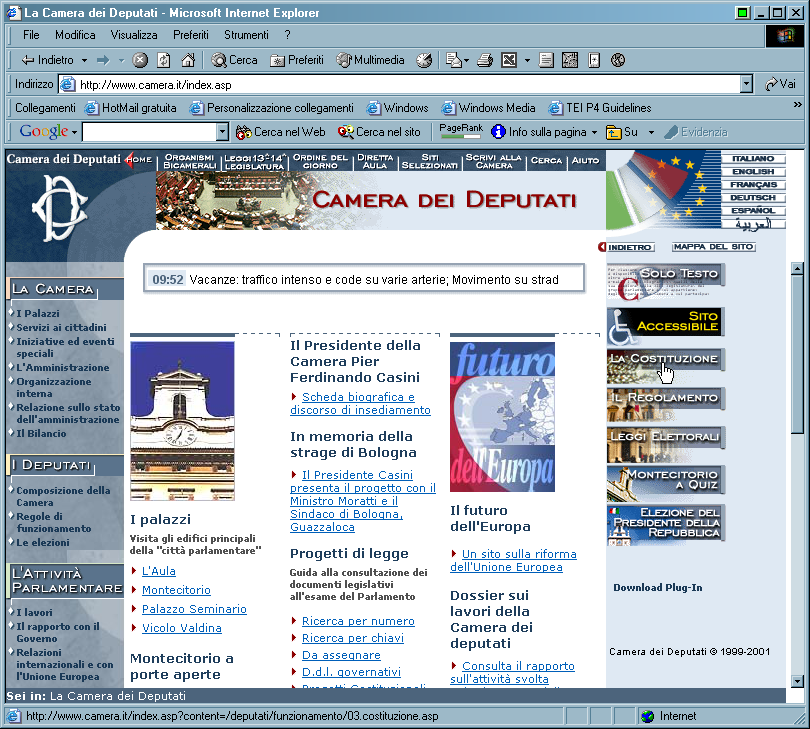Click the Su folder-up button
The image size is (810, 729).
click(x=622, y=132)
